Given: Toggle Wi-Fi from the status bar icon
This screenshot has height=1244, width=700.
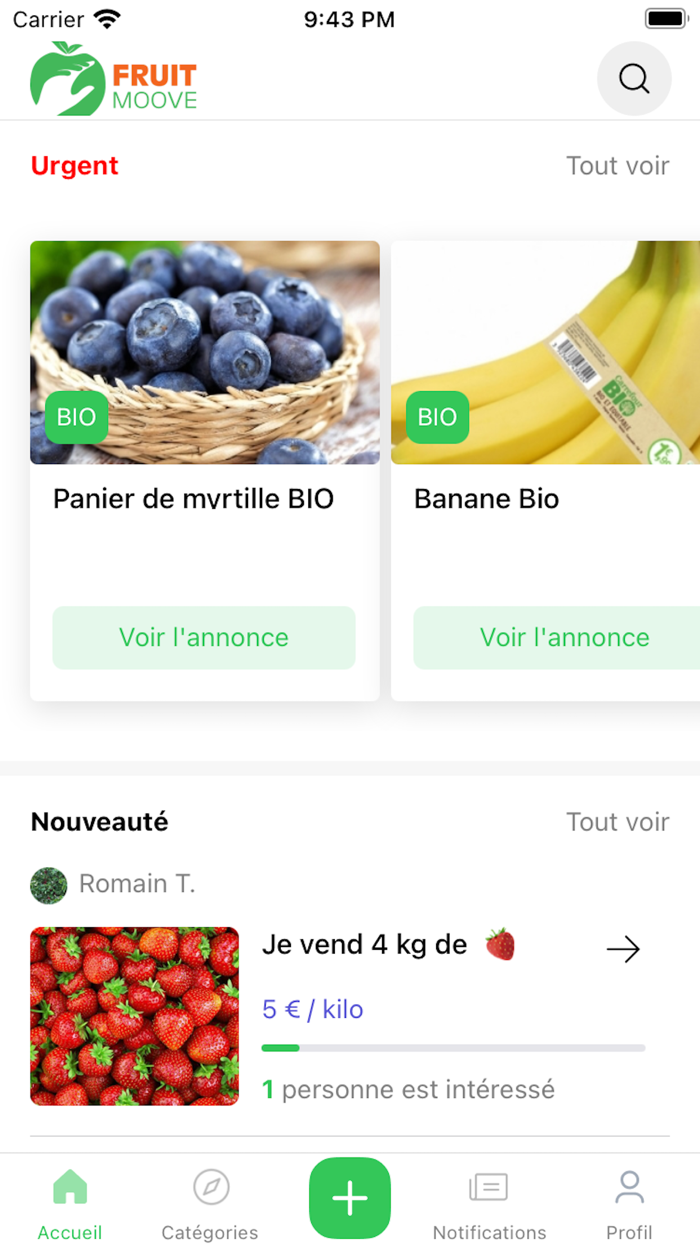Looking at the screenshot, I should coord(109,18).
